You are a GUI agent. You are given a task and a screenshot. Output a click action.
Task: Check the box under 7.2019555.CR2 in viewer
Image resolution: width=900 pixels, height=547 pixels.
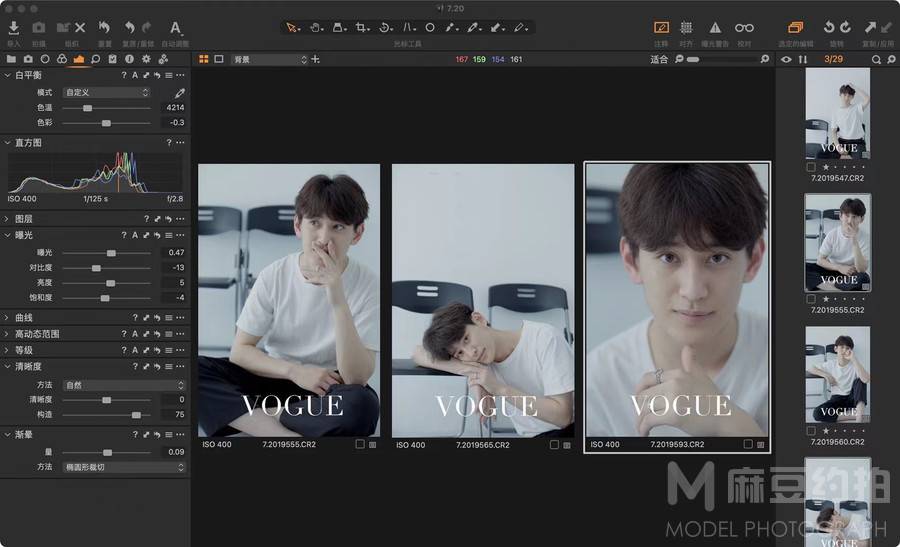360,444
